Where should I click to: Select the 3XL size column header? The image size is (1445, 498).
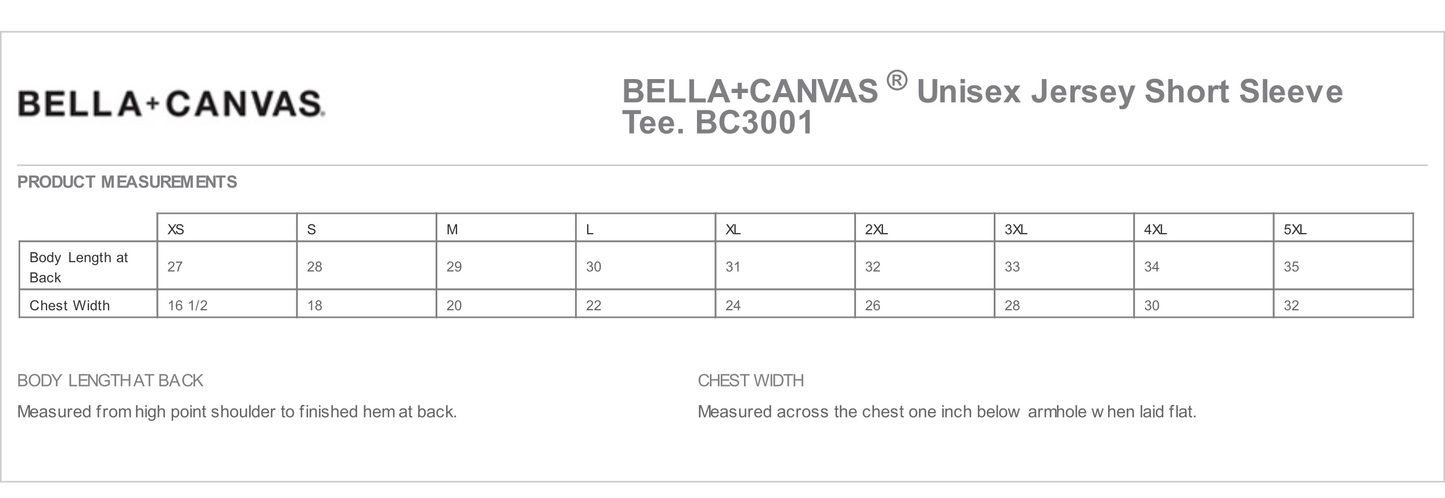pos(1015,229)
